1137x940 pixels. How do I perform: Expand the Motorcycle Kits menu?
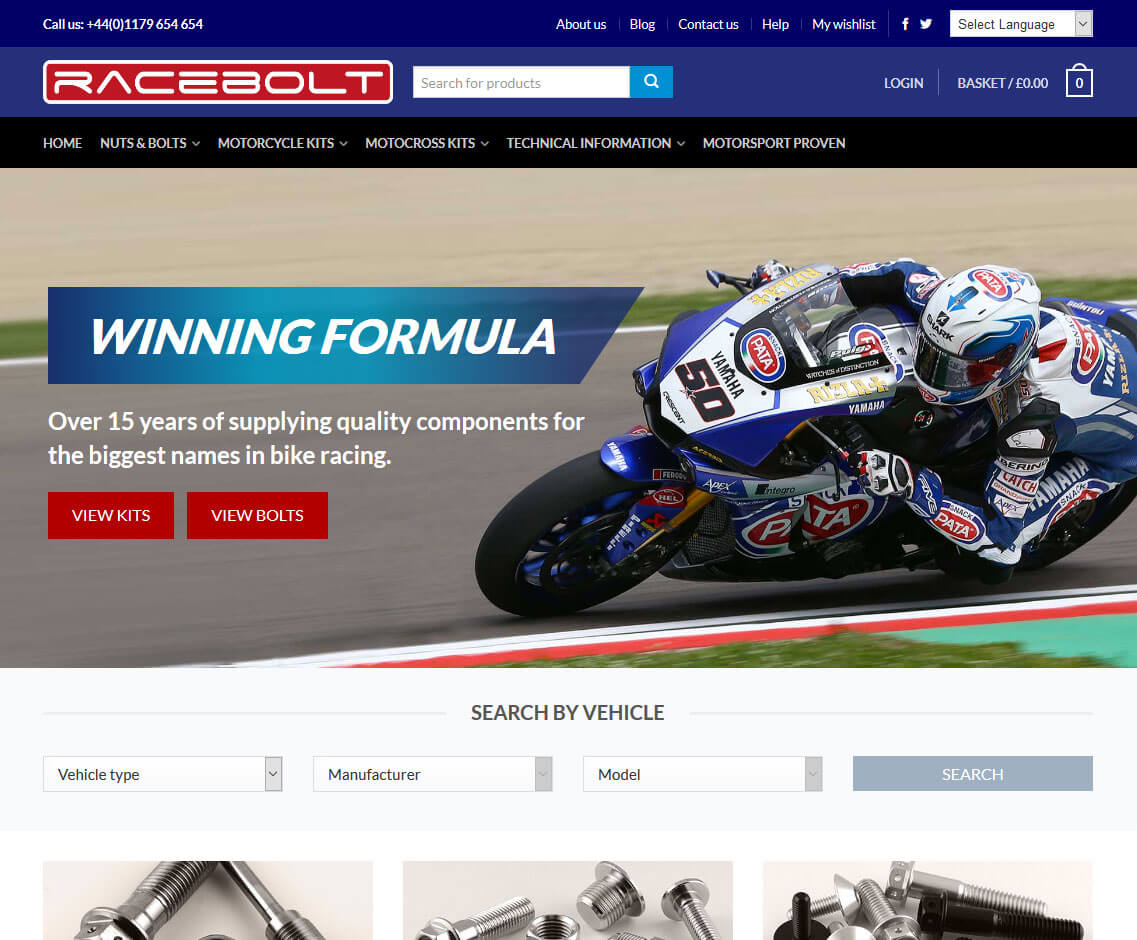tap(283, 143)
